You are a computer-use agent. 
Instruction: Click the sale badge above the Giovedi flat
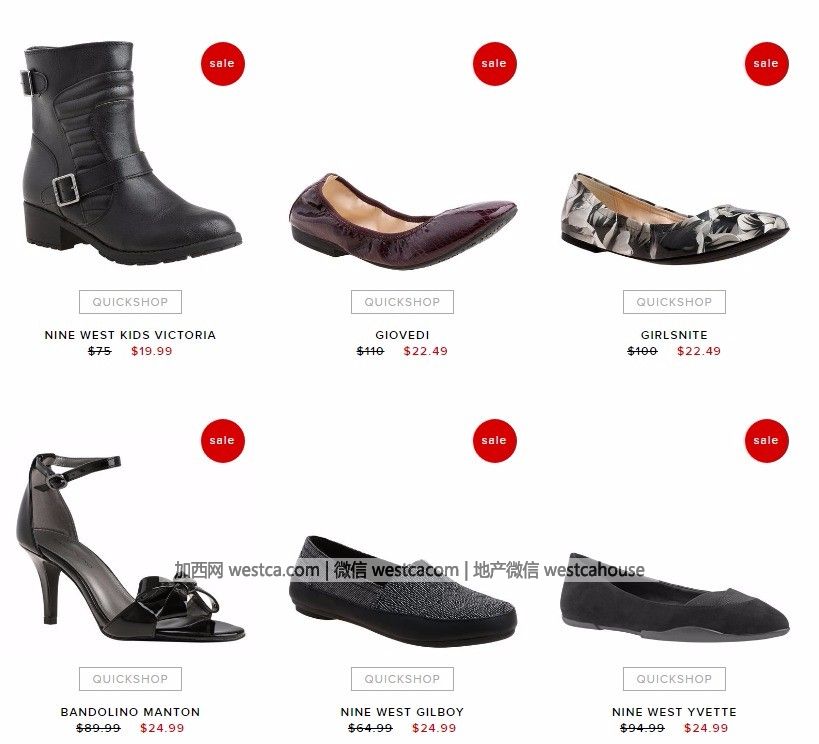(x=495, y=64)
